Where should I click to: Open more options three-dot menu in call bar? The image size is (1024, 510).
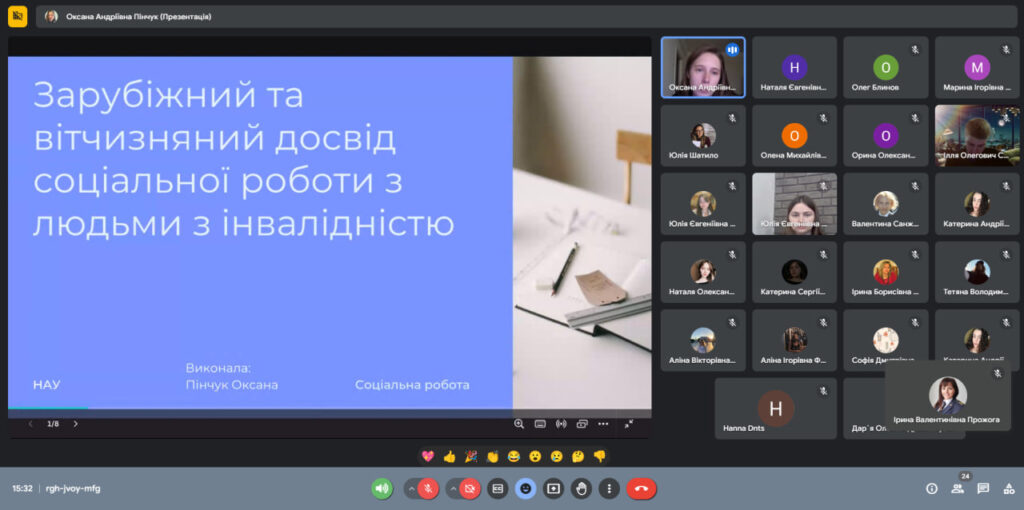pyautogui.click(x=609, y=489)
